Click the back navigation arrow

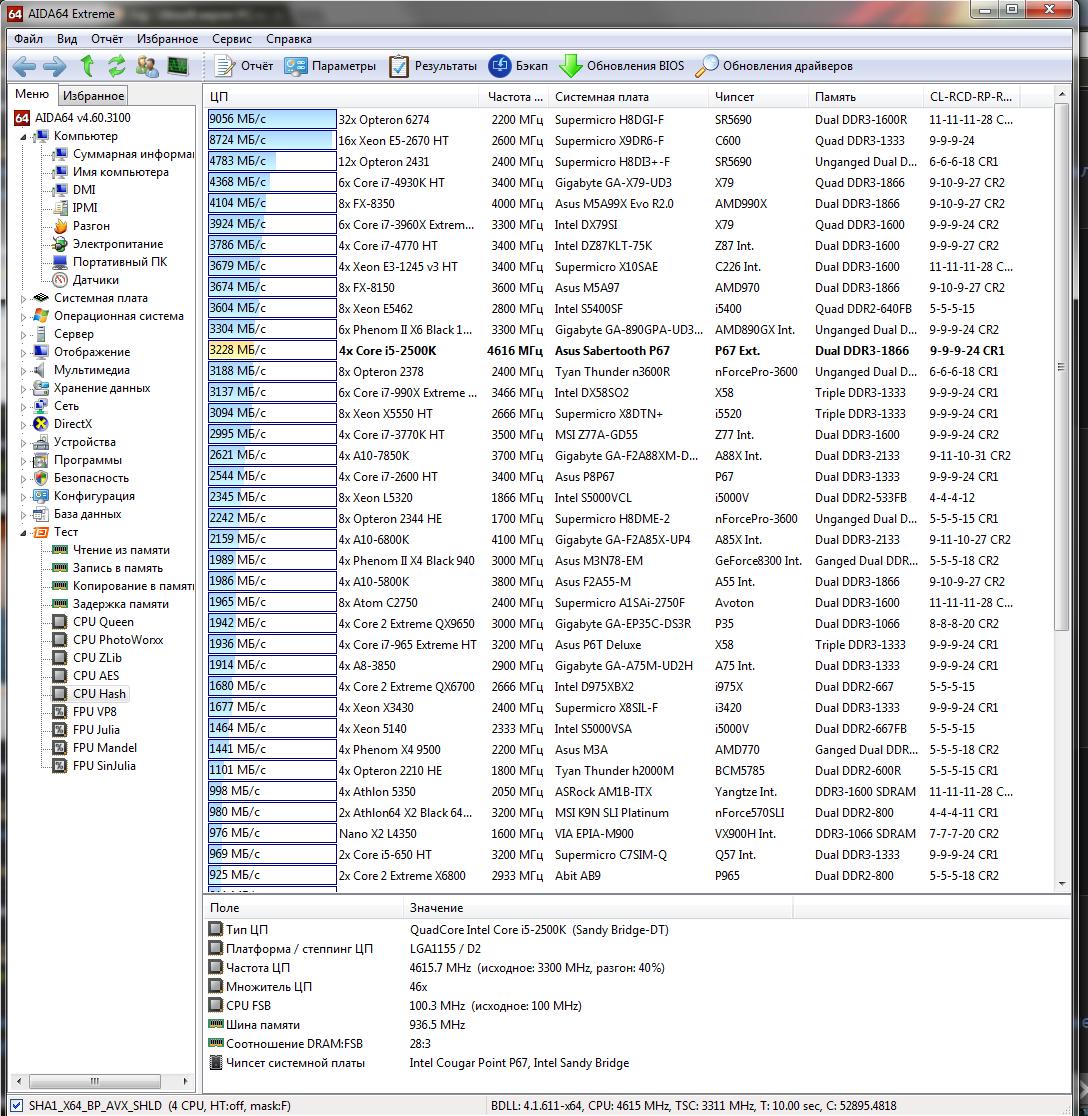click(23, 66)
